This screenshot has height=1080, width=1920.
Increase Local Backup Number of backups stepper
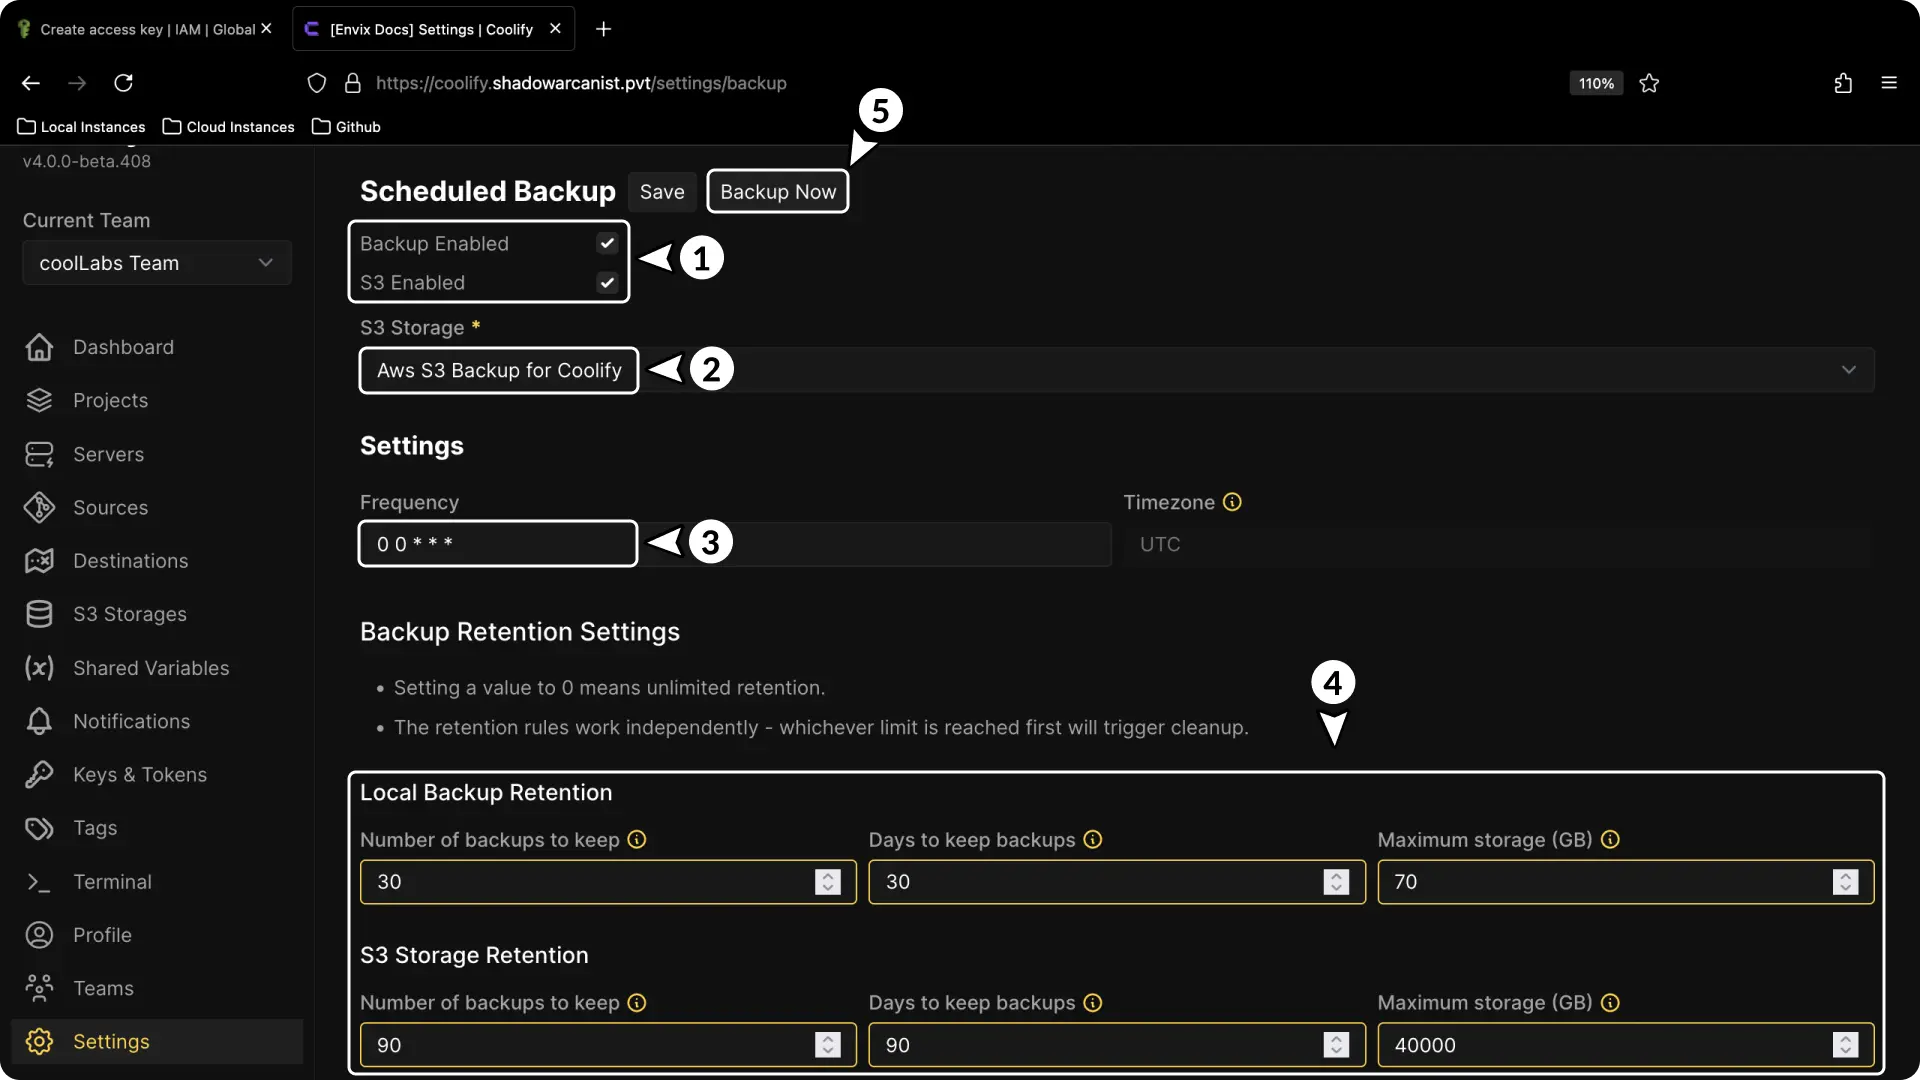coord(826,876)
